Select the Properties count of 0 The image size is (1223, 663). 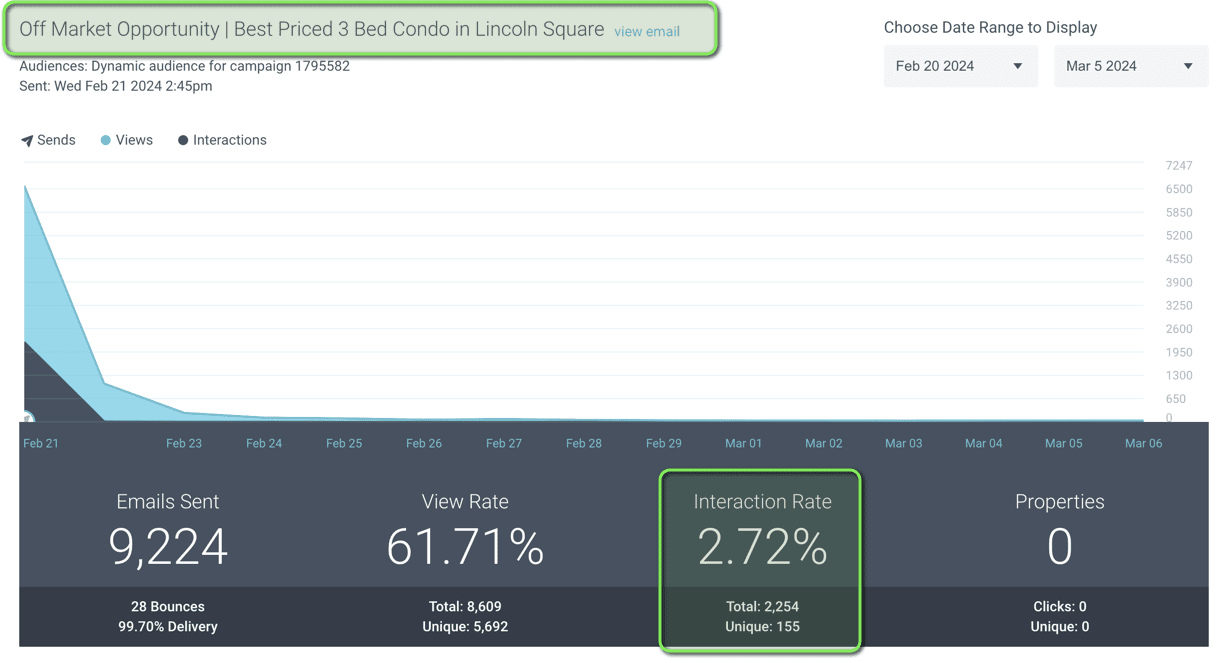pos(1059,546)
